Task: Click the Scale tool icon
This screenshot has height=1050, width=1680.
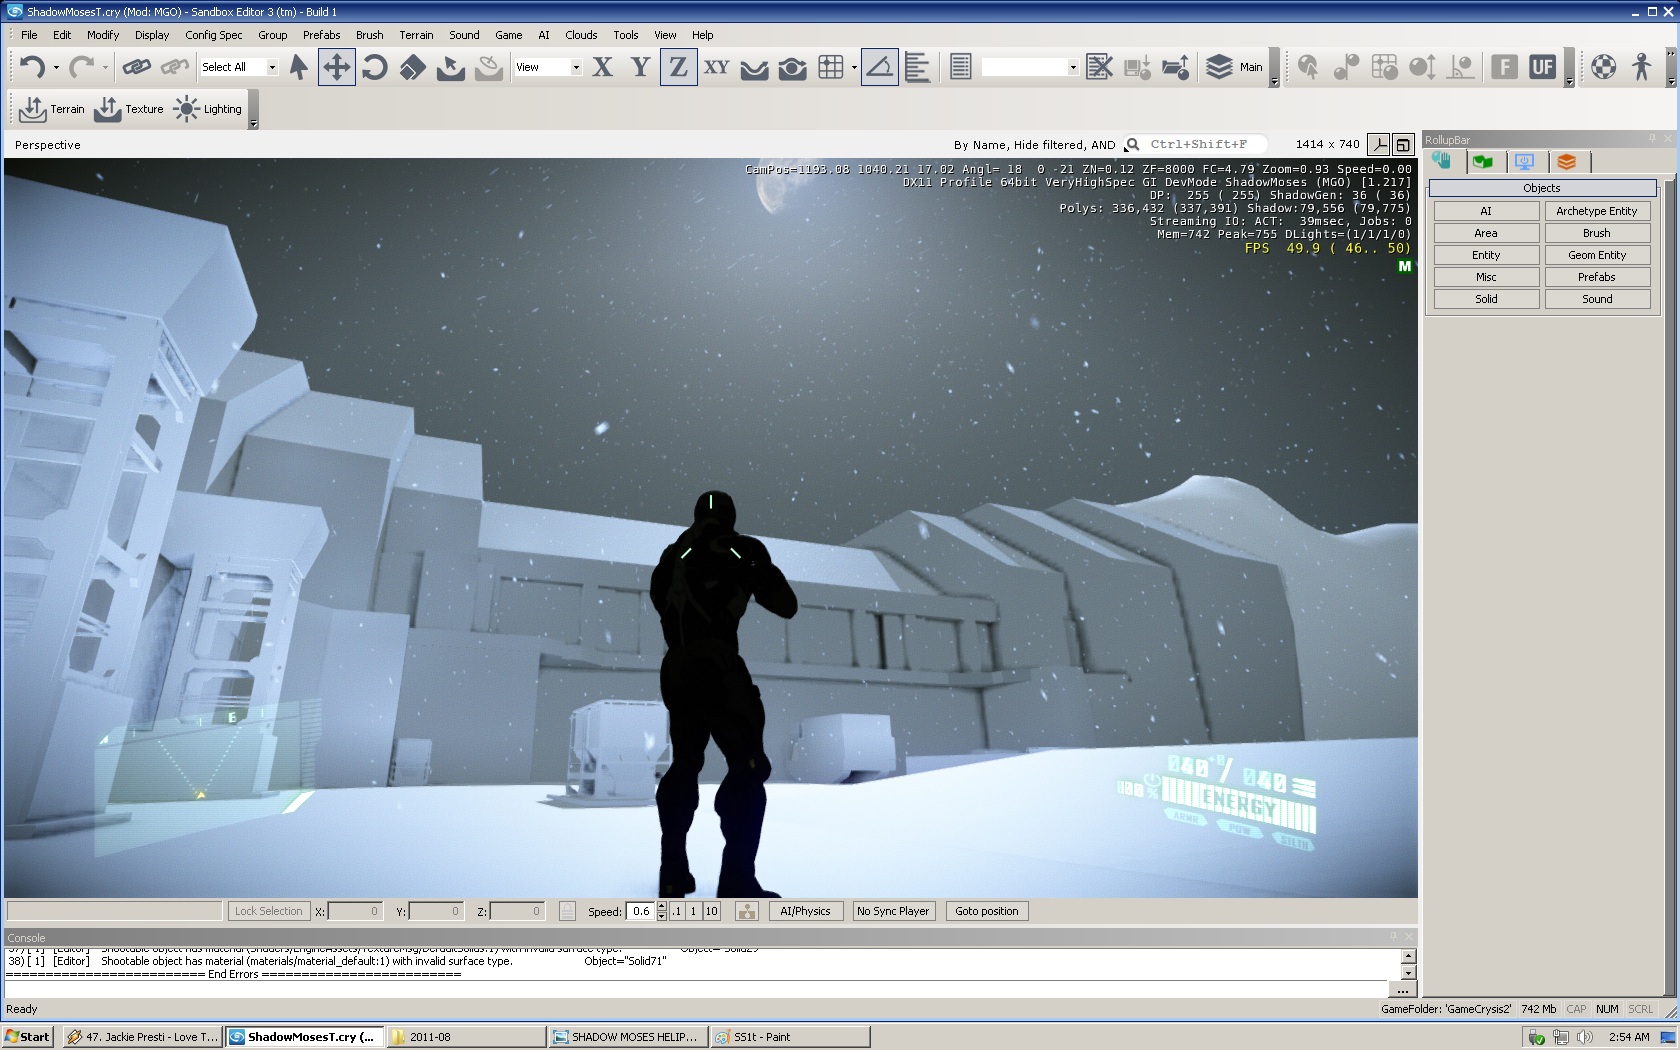Action: pyautogui.click(x=412, y=67)
